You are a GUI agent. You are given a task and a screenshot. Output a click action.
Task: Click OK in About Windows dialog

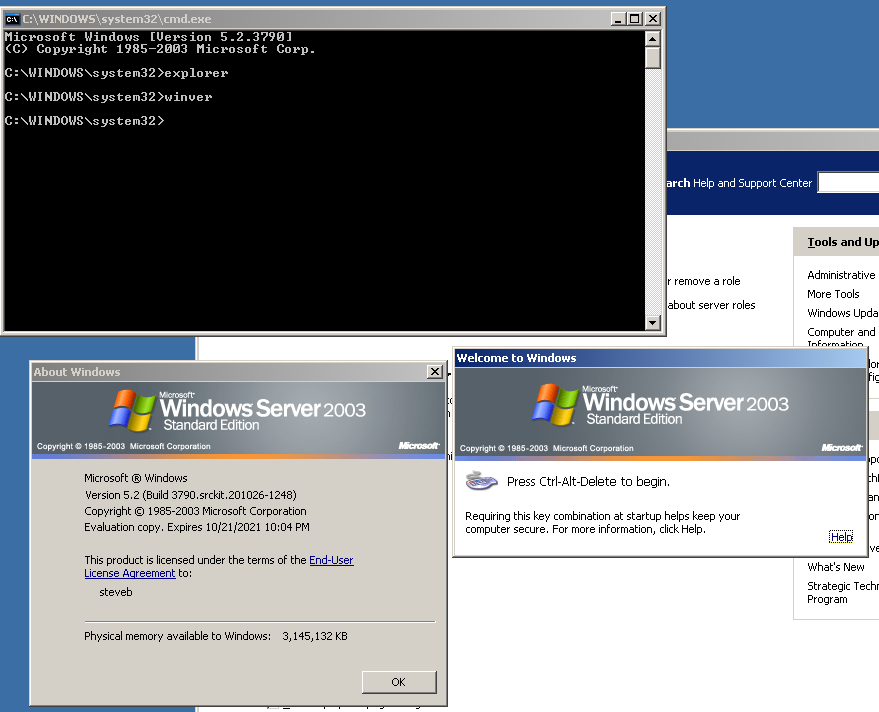click(x=399, y=682)
